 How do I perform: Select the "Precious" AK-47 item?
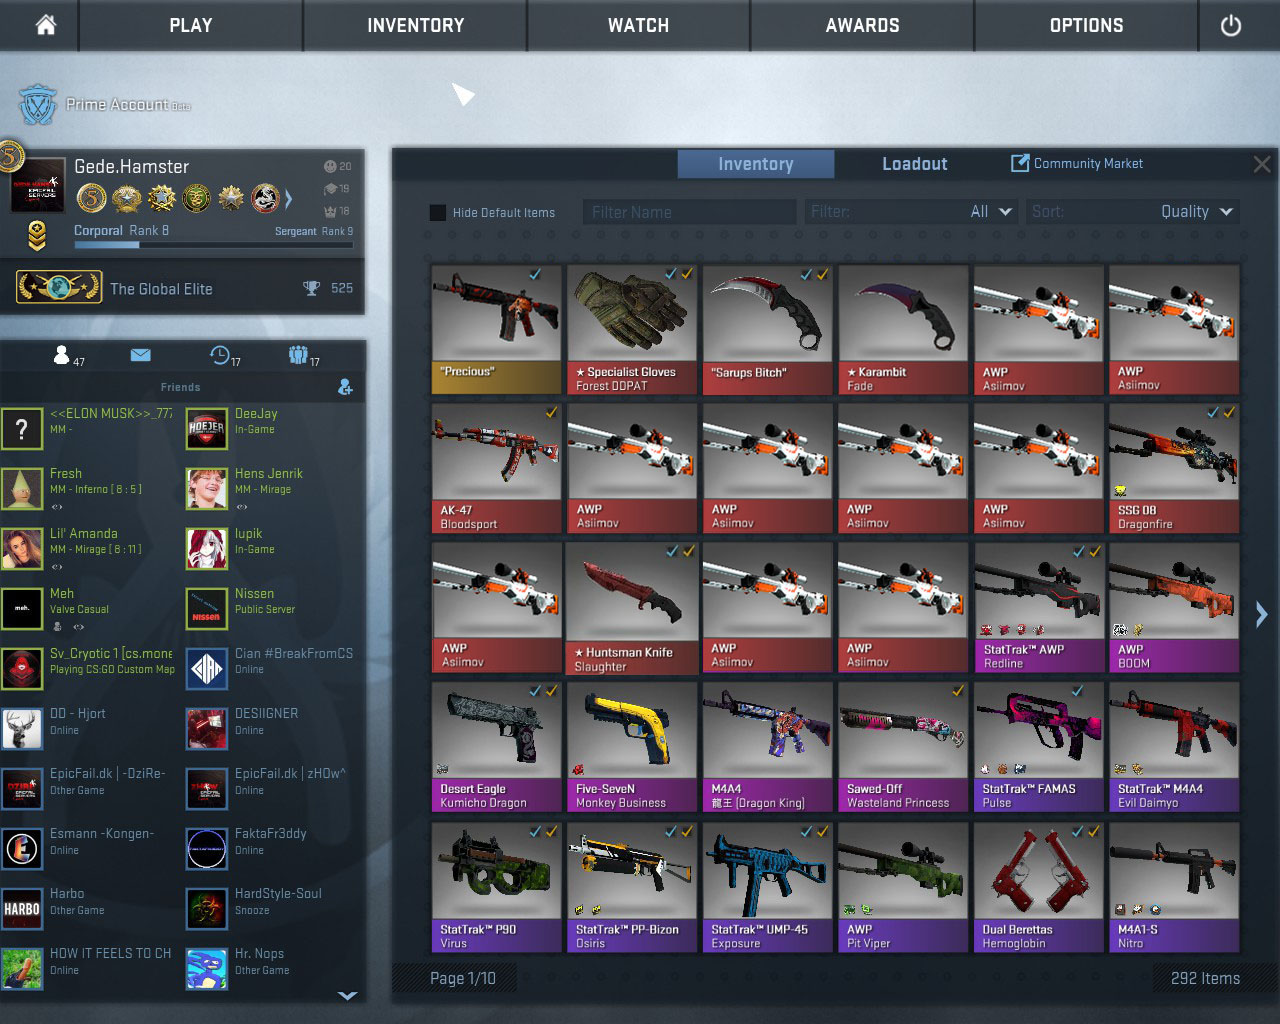click(x=497, y=329)
